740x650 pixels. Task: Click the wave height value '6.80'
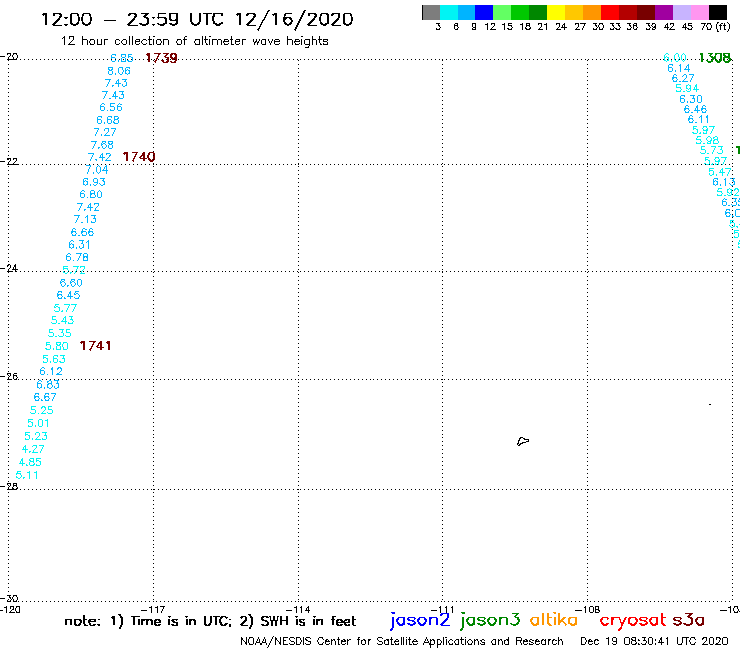coord(91,194)
